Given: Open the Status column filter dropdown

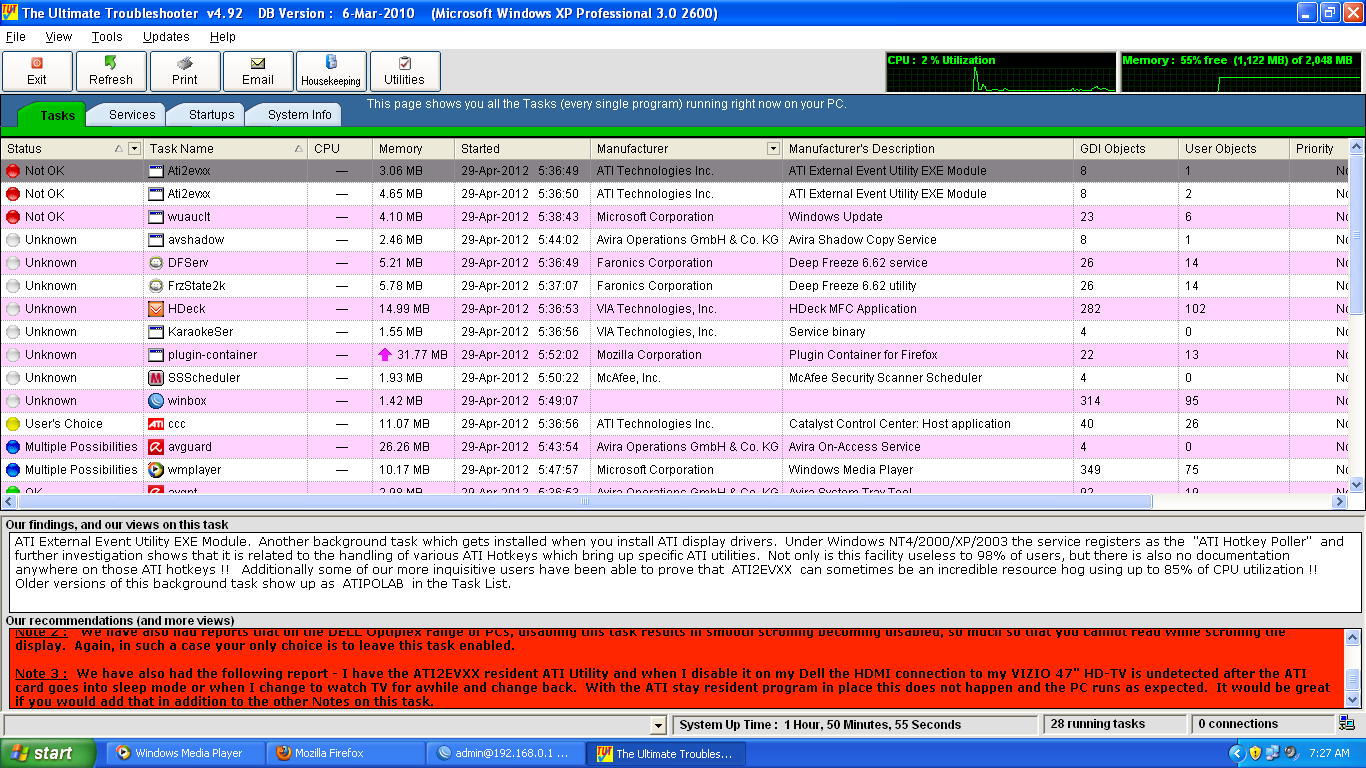Looking at the screenshot, I should (134, 149).
